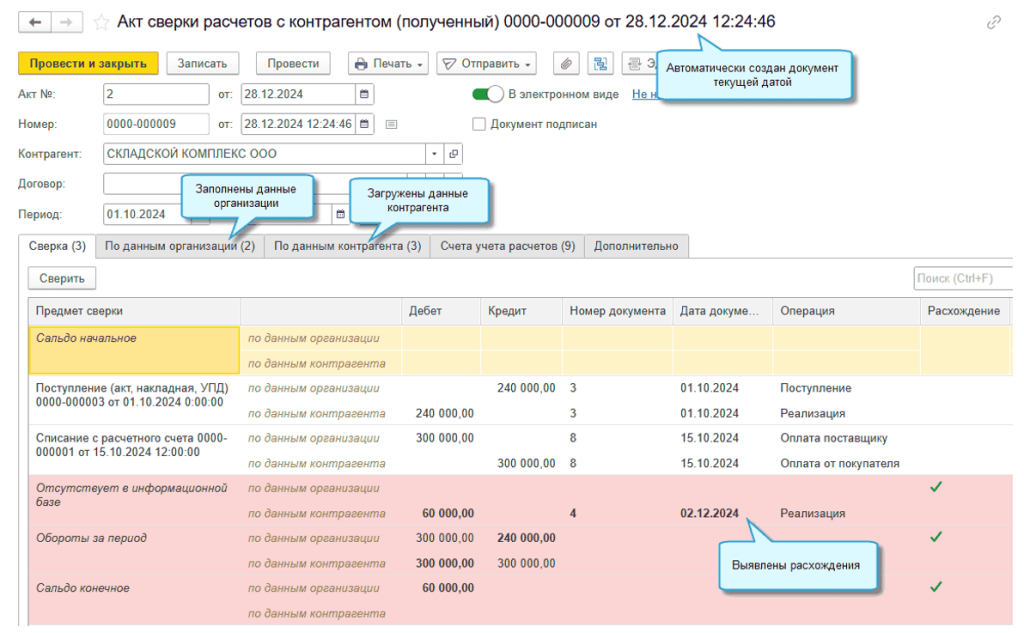
Task: Click the Номер документа column header
Action: point(617,312)
